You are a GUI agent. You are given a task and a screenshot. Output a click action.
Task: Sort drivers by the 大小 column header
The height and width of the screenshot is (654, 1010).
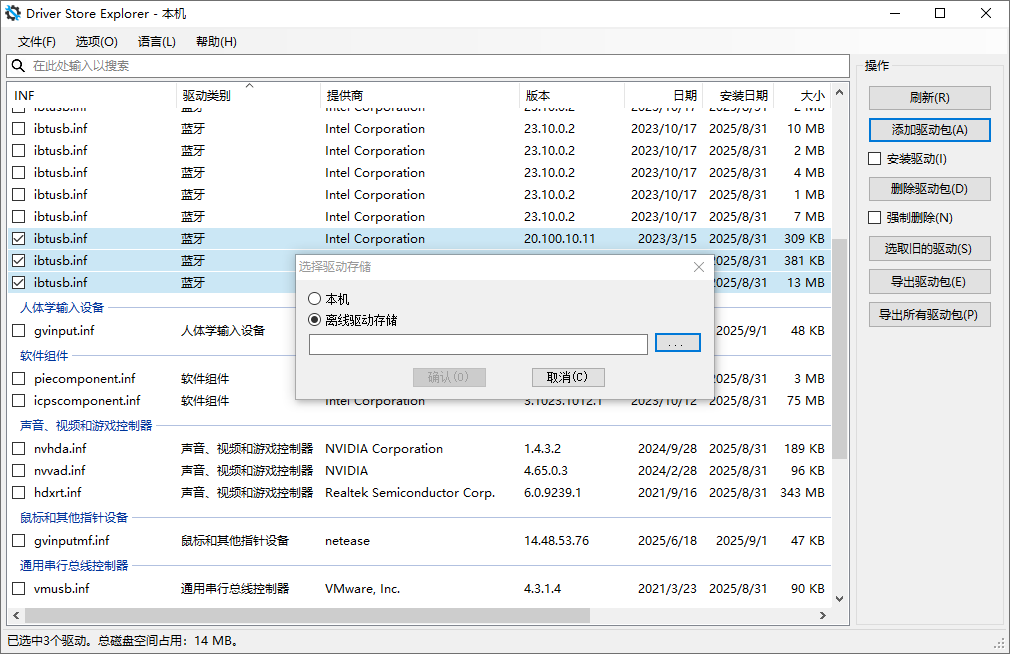click(811, 95)
